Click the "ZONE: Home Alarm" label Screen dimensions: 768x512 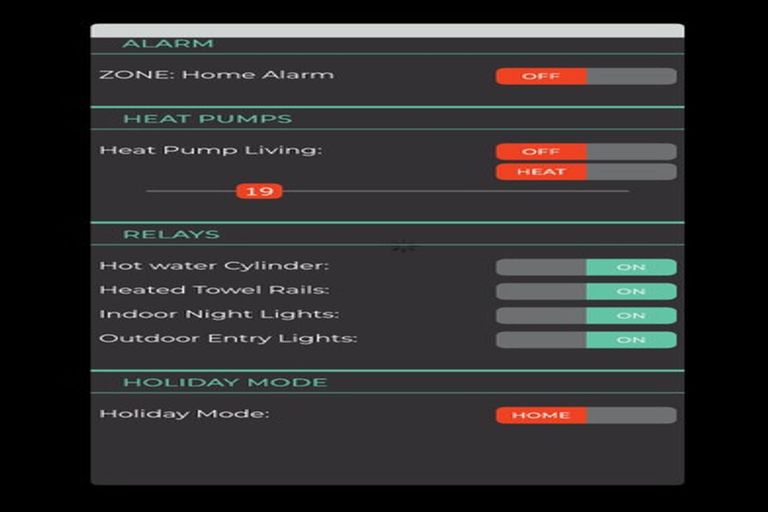pos(216,75)
